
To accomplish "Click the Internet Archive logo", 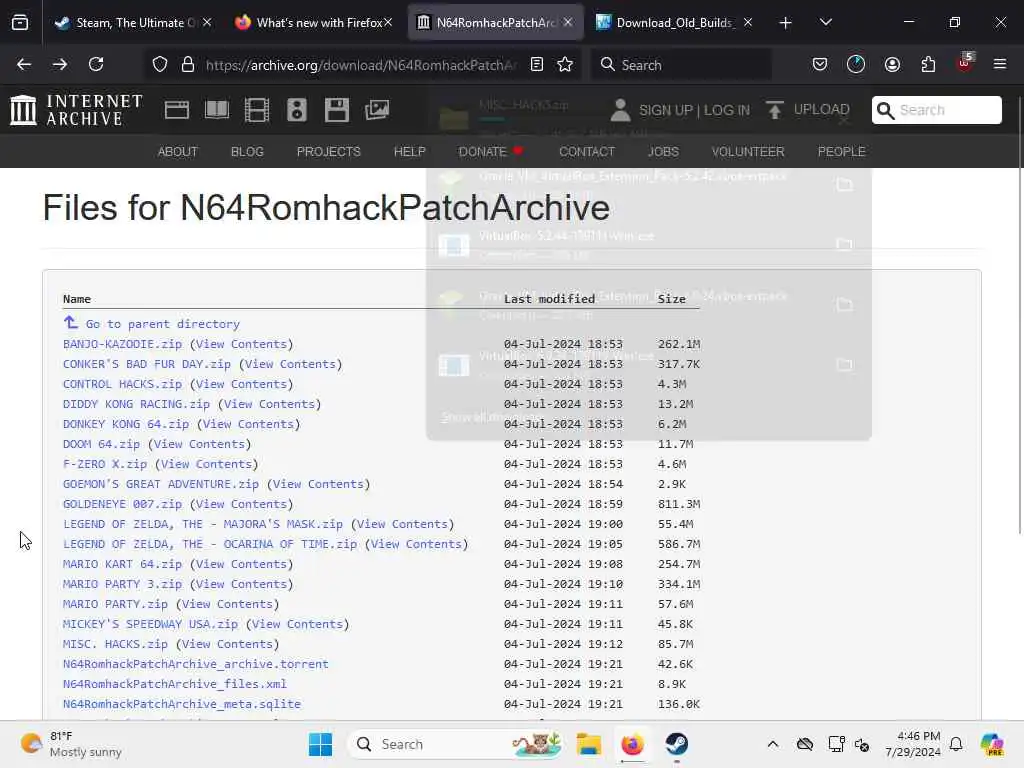I will coord(76,110).
